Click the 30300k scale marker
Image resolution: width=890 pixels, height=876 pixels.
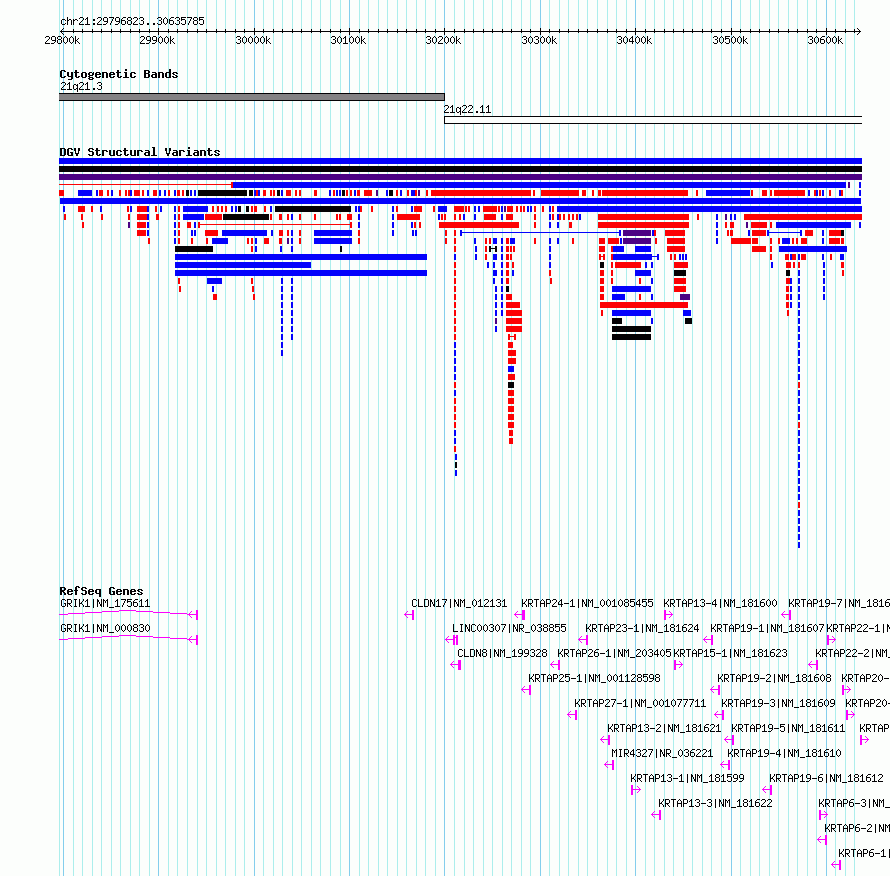coord(539,41)
